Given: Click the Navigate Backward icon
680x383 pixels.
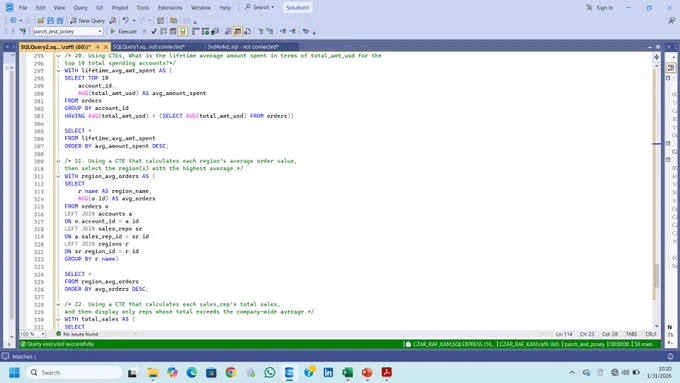Looking at the screenshot, I should pos(13,20).
